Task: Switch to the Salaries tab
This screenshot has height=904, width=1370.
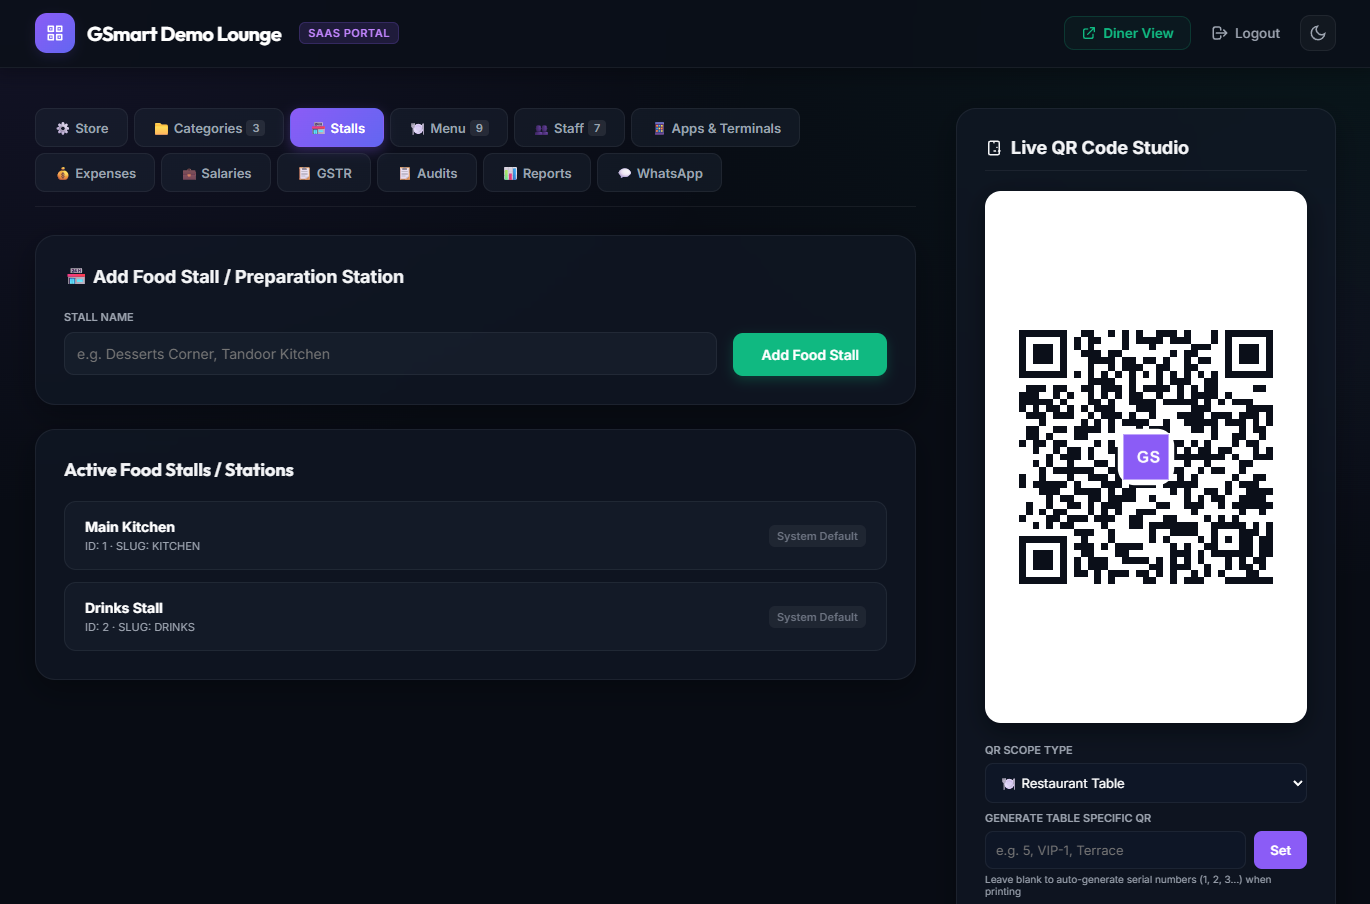Action: [216, 173]
